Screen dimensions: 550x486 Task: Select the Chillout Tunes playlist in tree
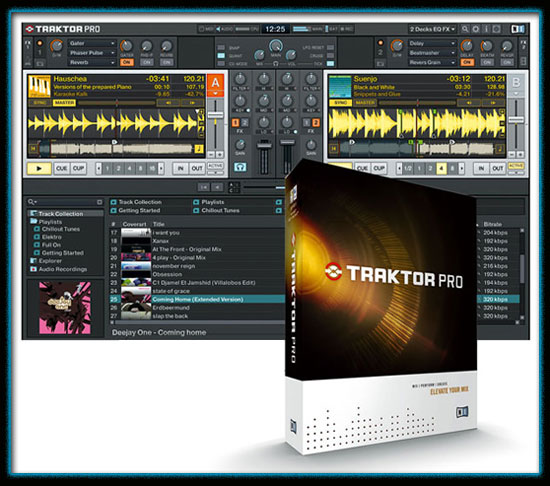pyautogui.click(x=61, y=229)
